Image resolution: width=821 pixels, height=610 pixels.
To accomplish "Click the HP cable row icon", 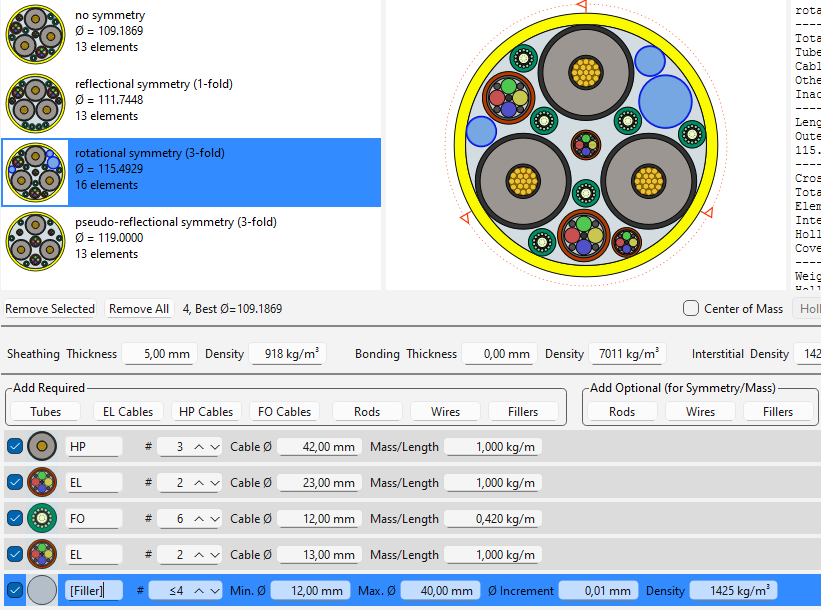I will [42, 446].
